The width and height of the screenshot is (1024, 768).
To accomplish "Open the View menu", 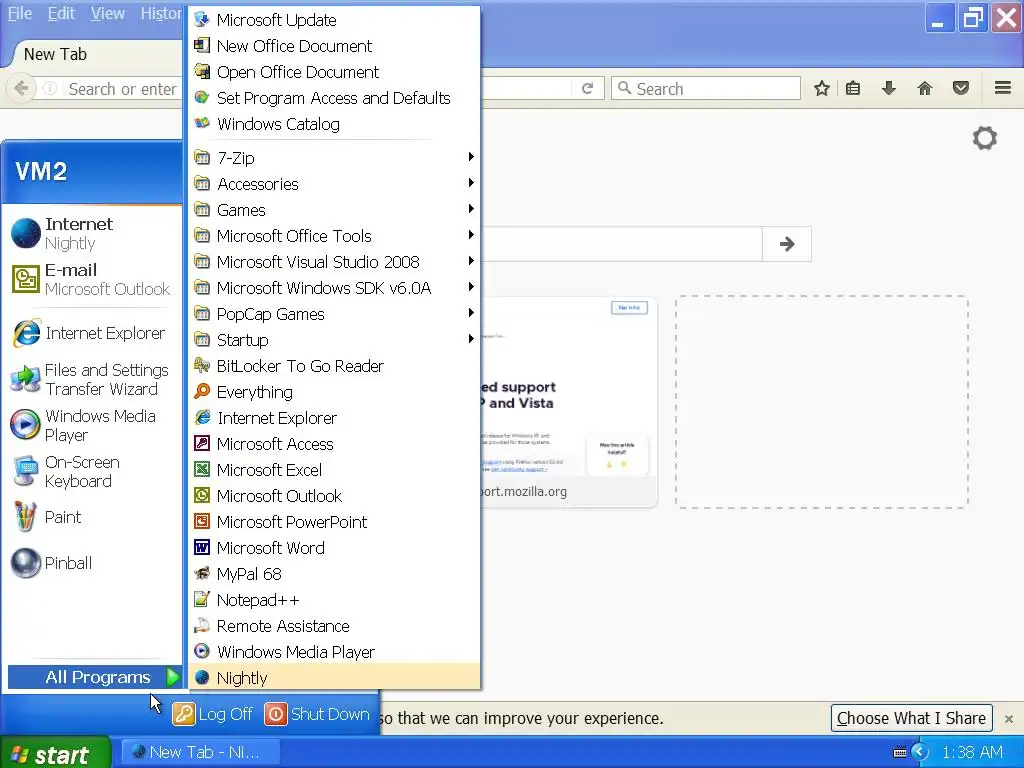I will pos(108,13).
